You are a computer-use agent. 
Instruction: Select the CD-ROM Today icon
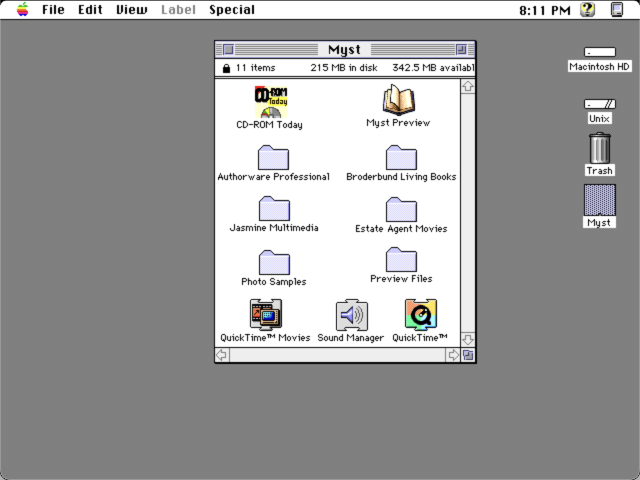(271, 102)
